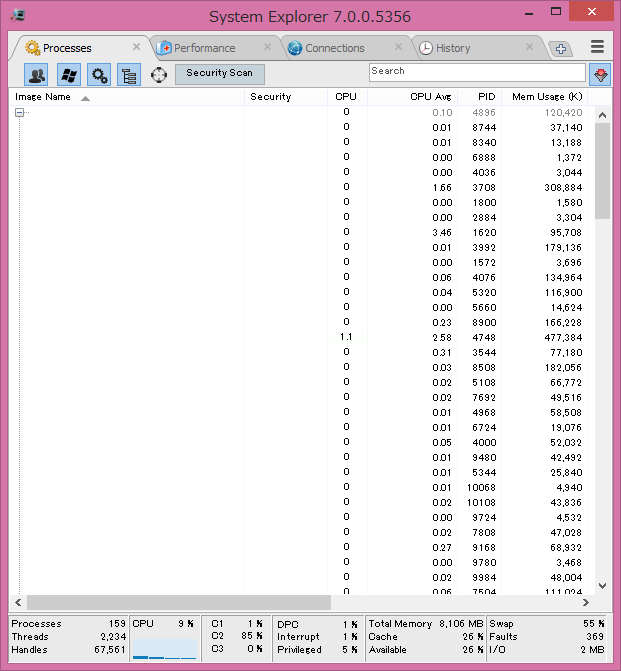Close the Performance tab
Viewport: 621px width, 671px height.
point(267,47)
